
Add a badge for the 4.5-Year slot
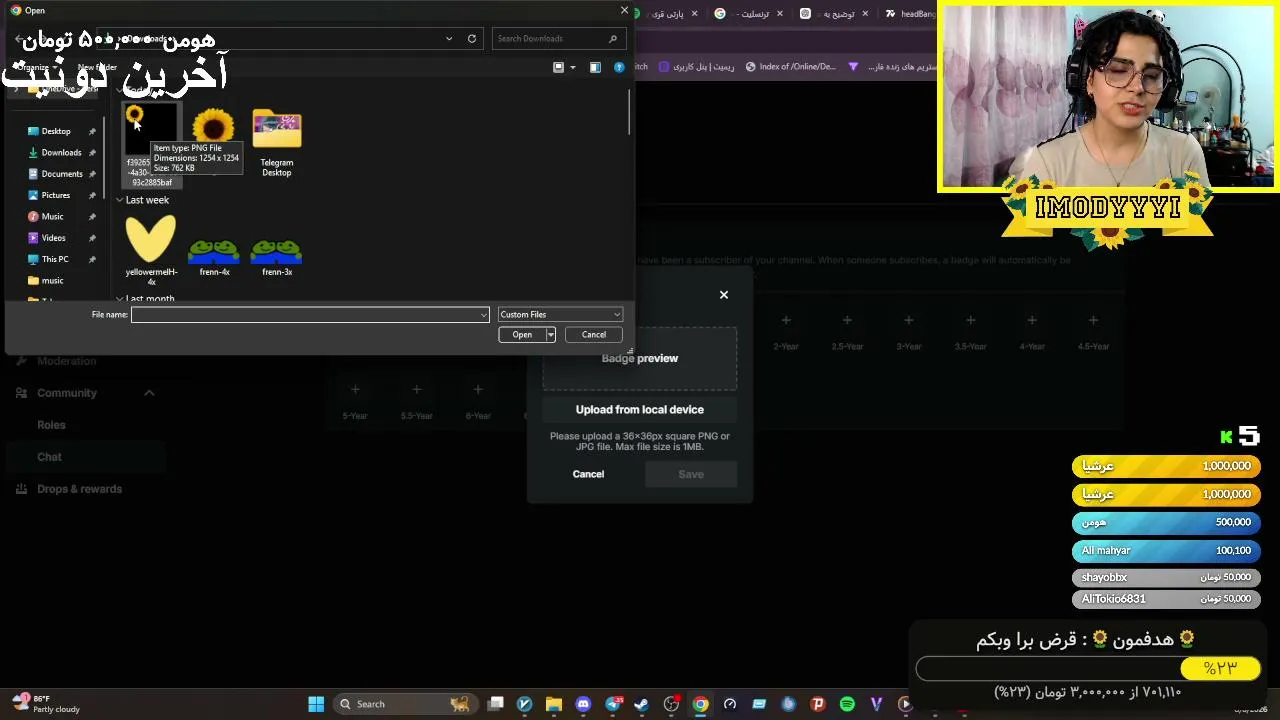click(1093, 320)
